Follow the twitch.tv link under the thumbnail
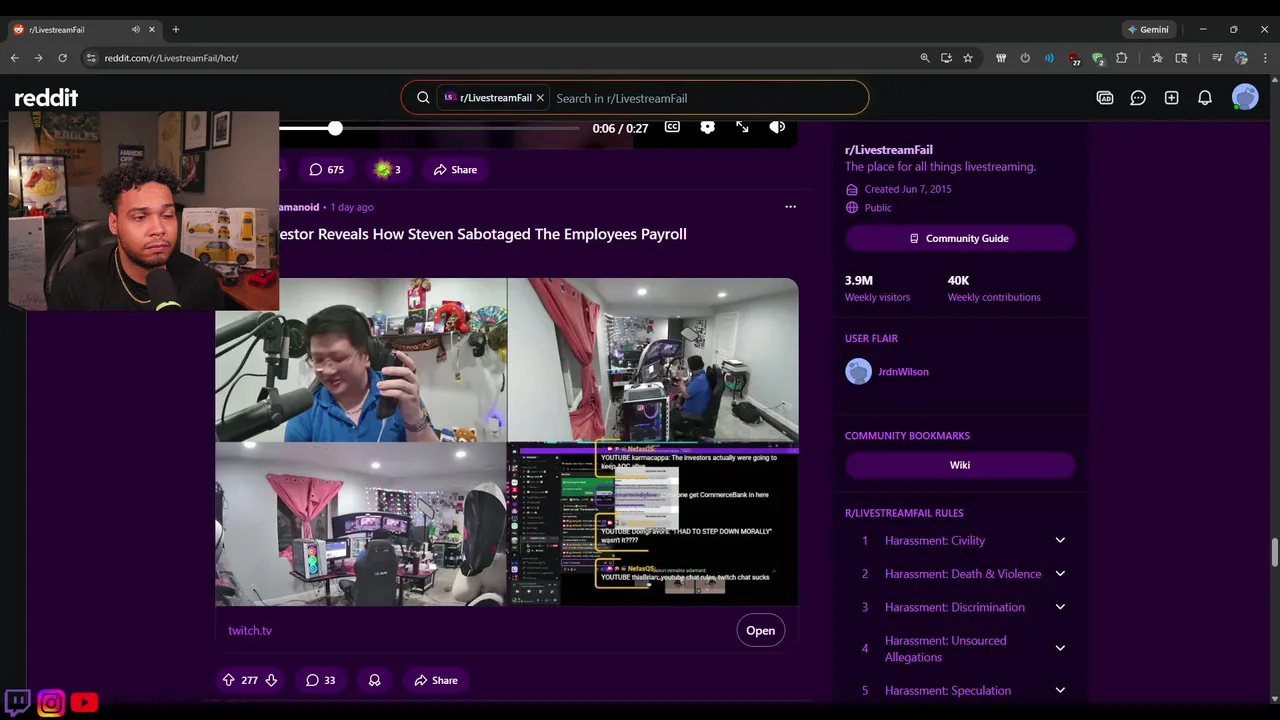This screenshot has width=1280, height=720. tap(250, 631)
